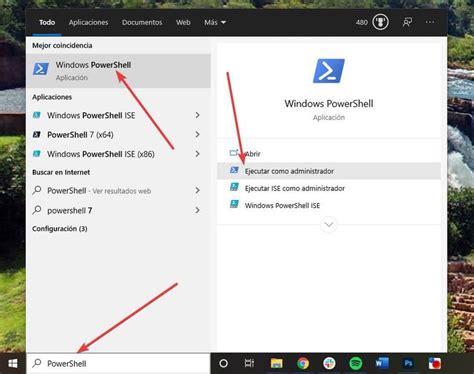Choose Ejecutar ISE como administrador
This screenshot has width=474, height=374.
[x=329, y=188]
